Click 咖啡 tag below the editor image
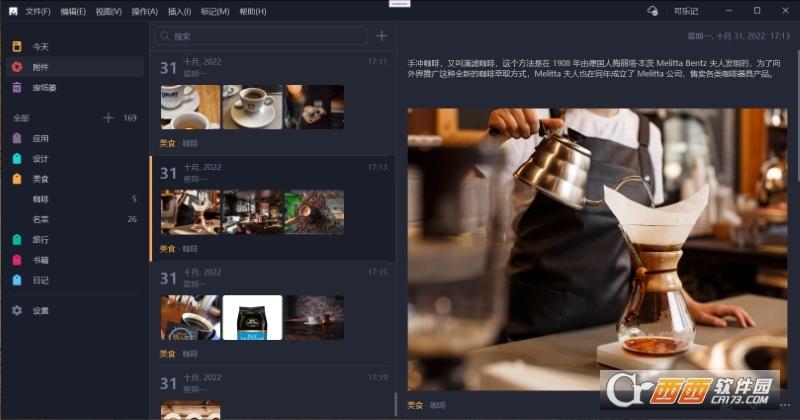 pyautogui.click(x=437, y=405)
